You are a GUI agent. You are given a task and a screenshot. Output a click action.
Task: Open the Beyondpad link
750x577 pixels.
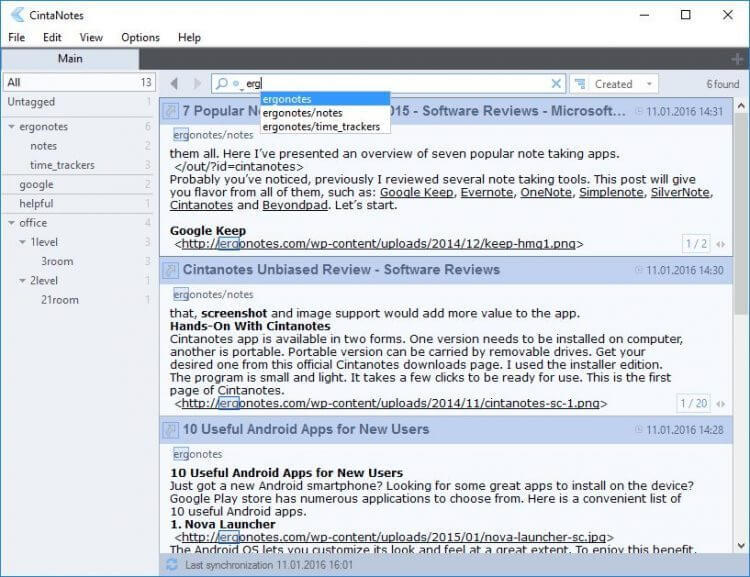pos(295,205)
